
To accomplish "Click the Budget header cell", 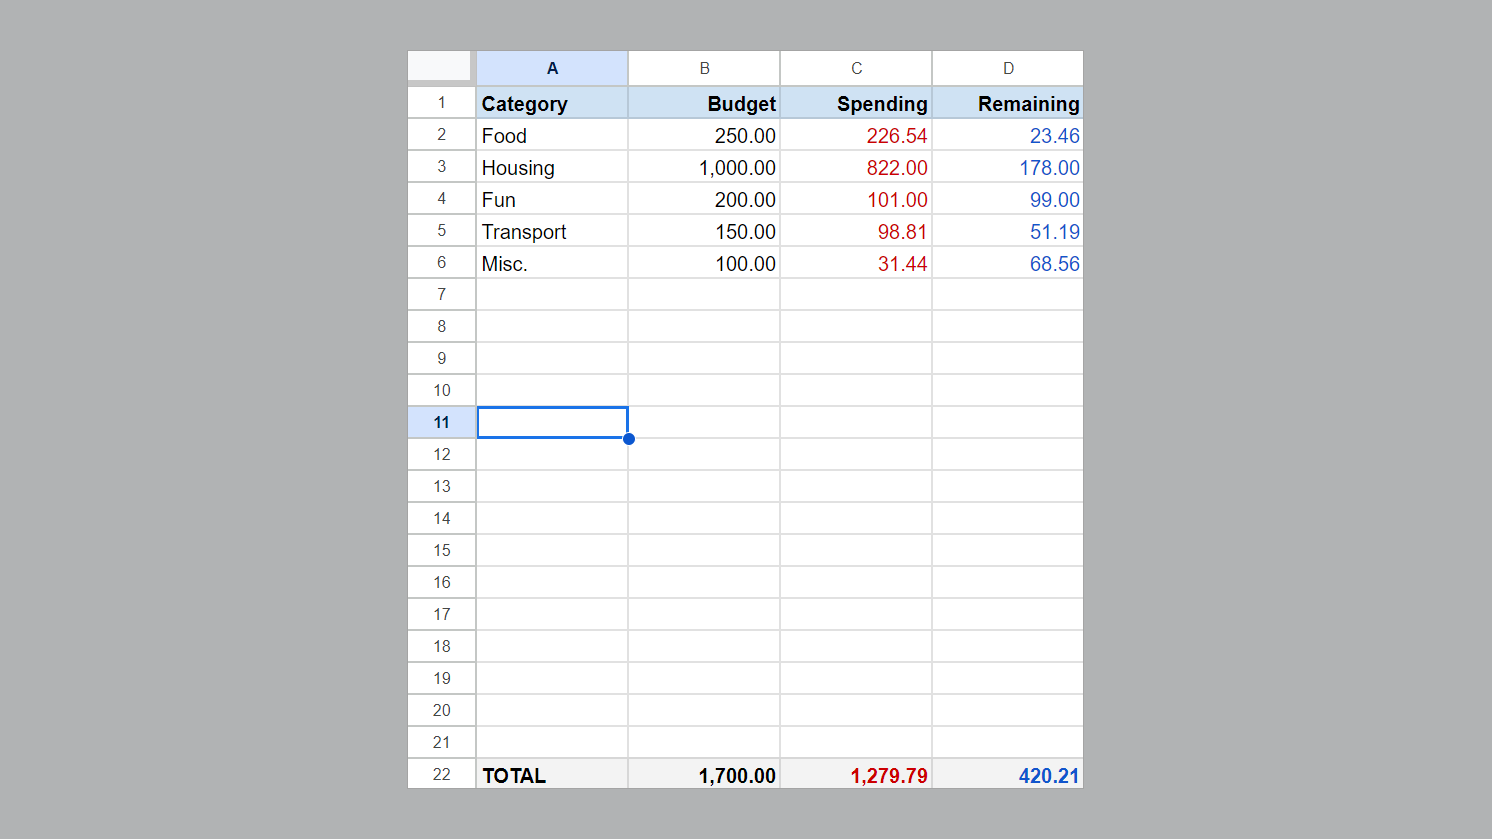I will (x=704, y=103).
